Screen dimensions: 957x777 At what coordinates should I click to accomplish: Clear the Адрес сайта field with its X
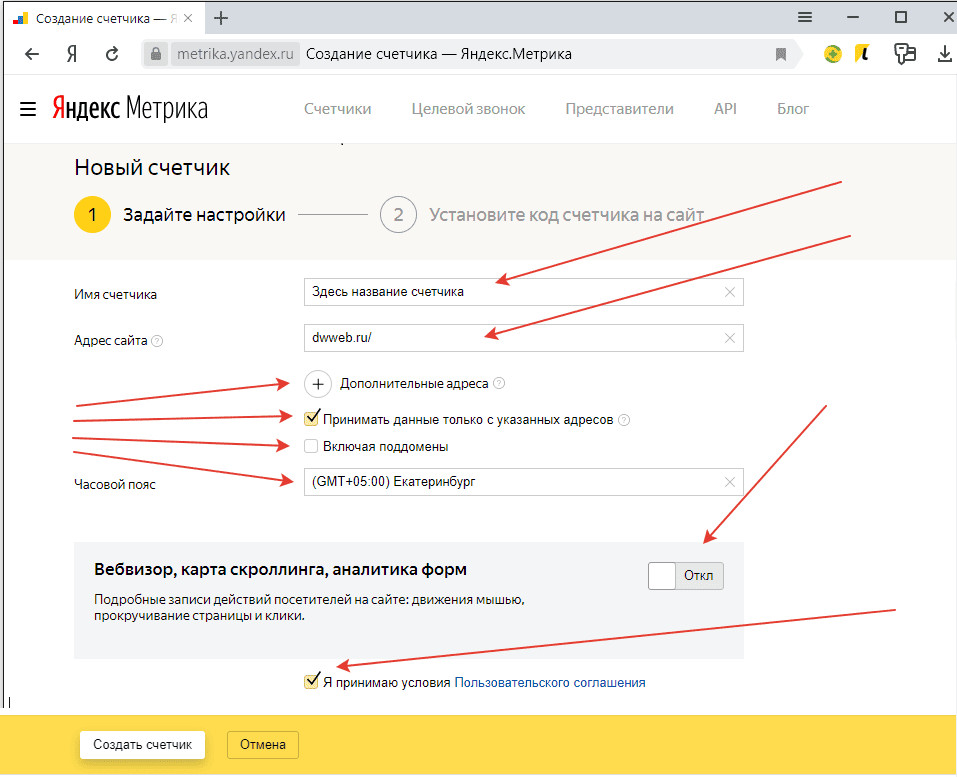click(x=729, y=338)
